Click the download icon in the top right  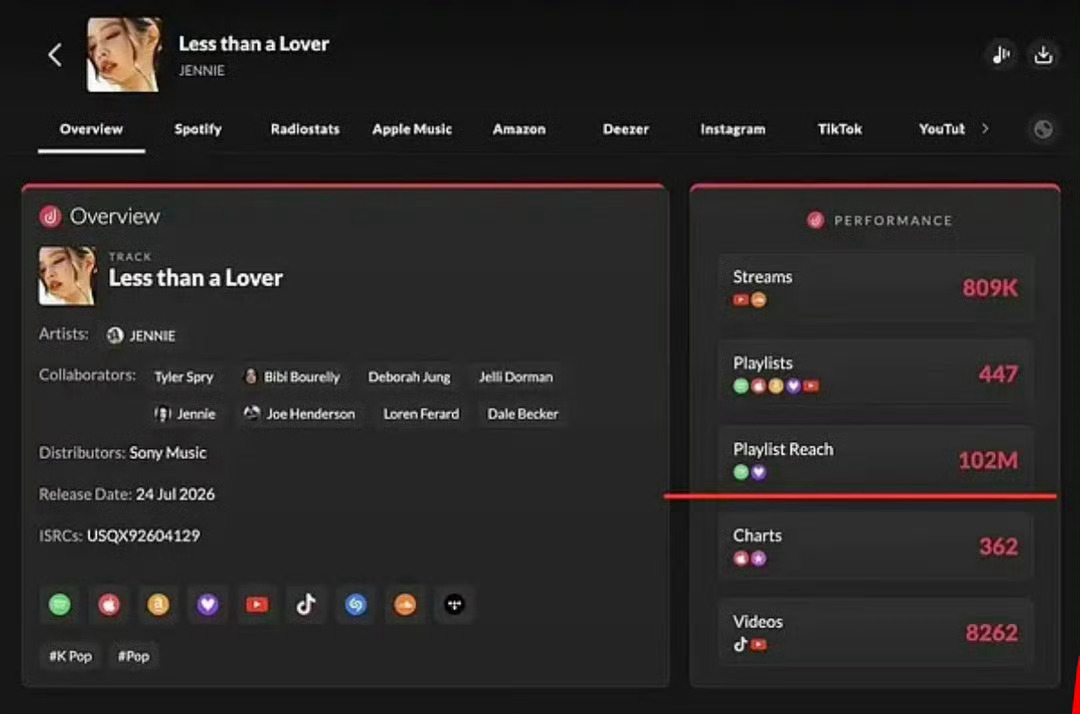coord(1043,55)
